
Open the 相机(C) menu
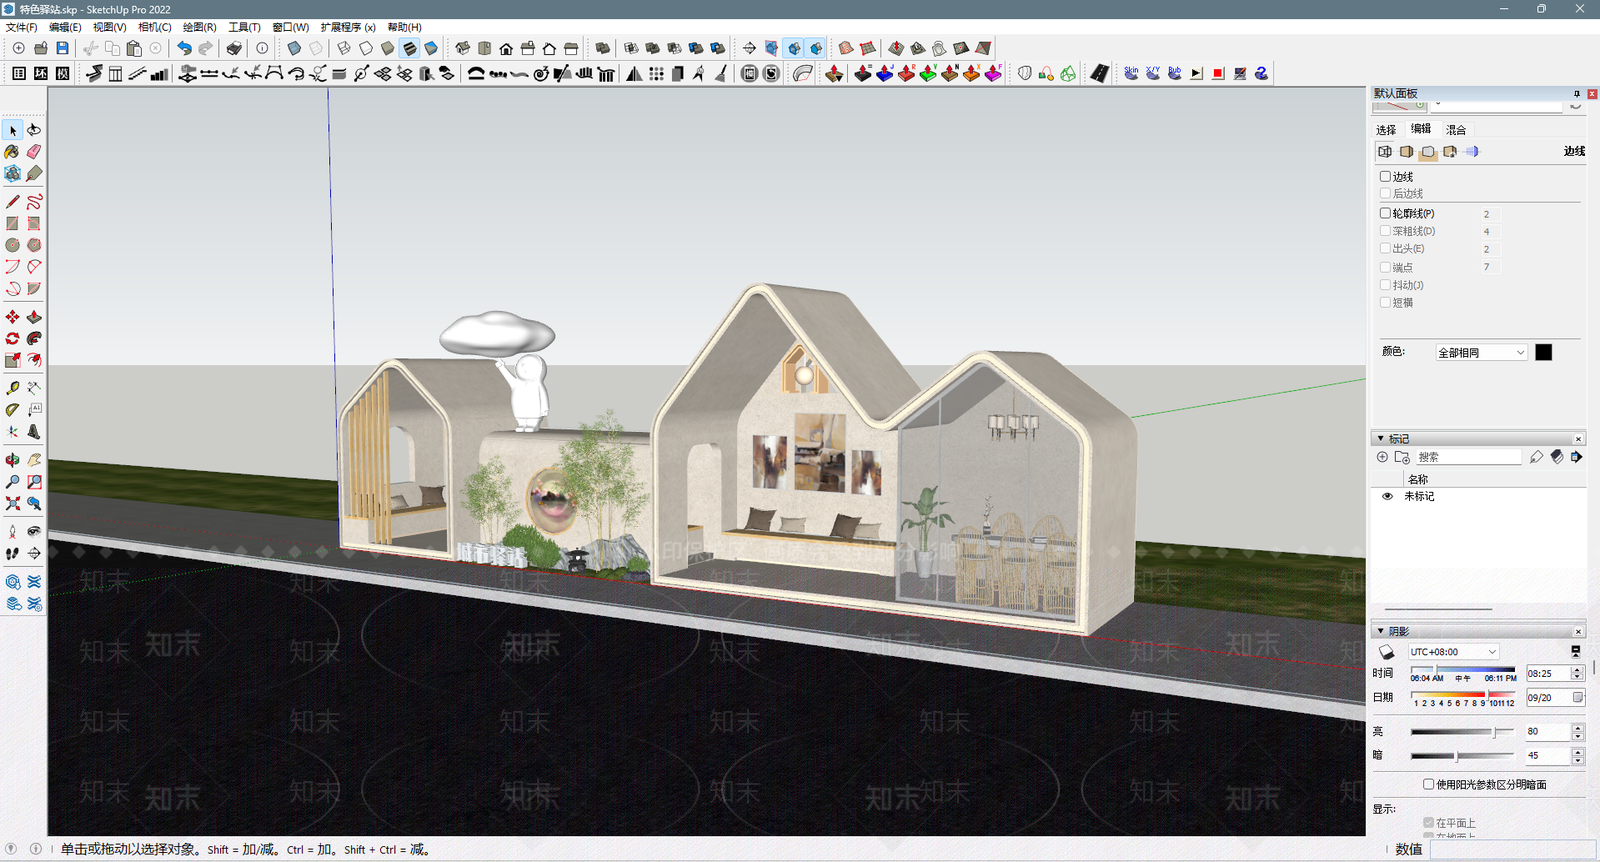click(154, 27)
